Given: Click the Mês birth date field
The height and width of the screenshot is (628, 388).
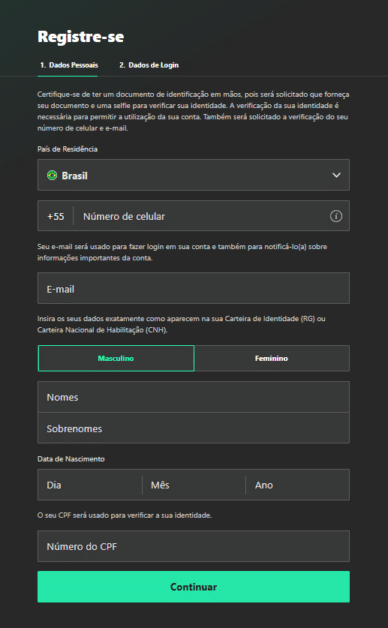Looking at the screenshot, I should [194, 485].
